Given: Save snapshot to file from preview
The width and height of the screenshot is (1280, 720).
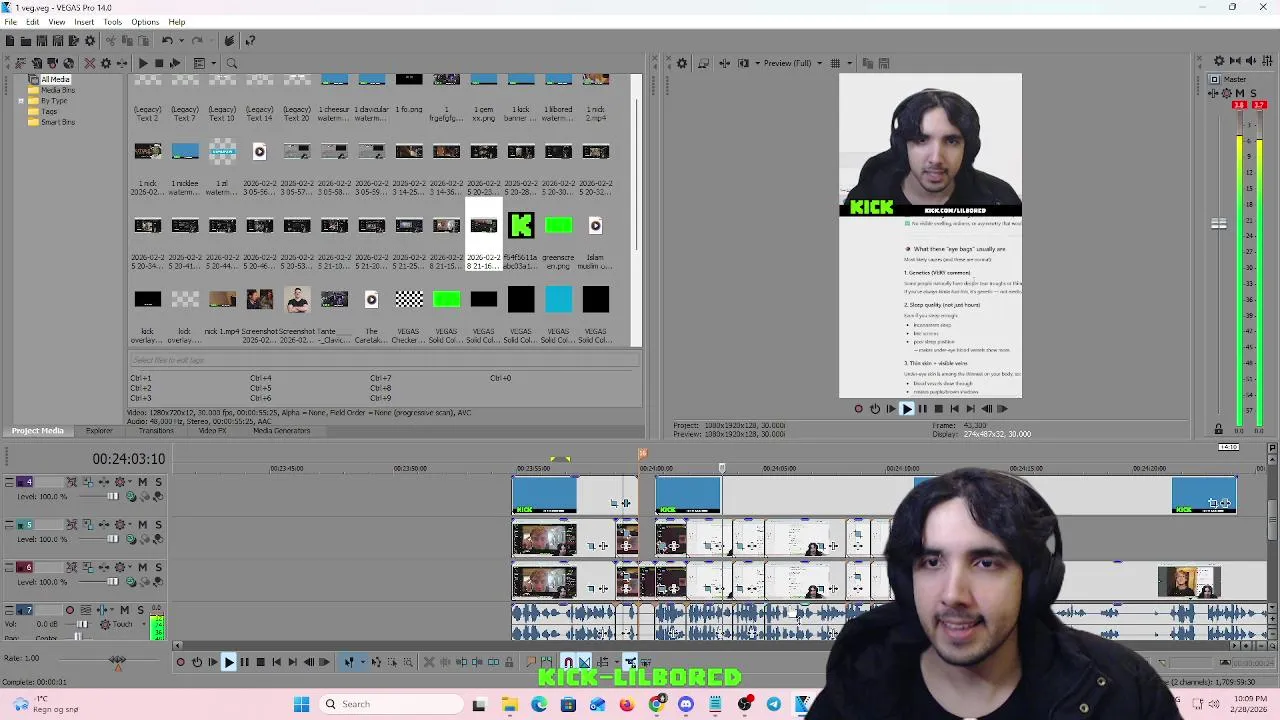Looking at the screenshot, I should (x=884, y=63).
